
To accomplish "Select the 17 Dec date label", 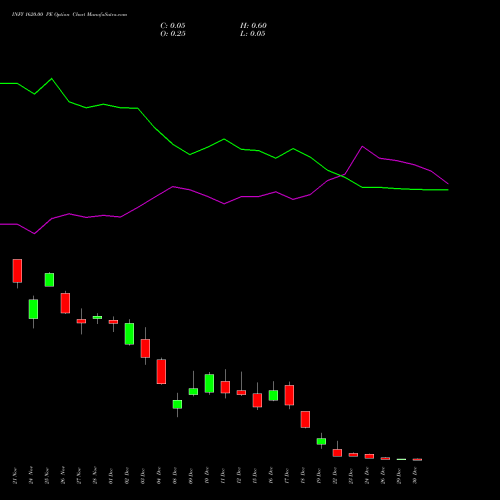I will click(287, 476).
